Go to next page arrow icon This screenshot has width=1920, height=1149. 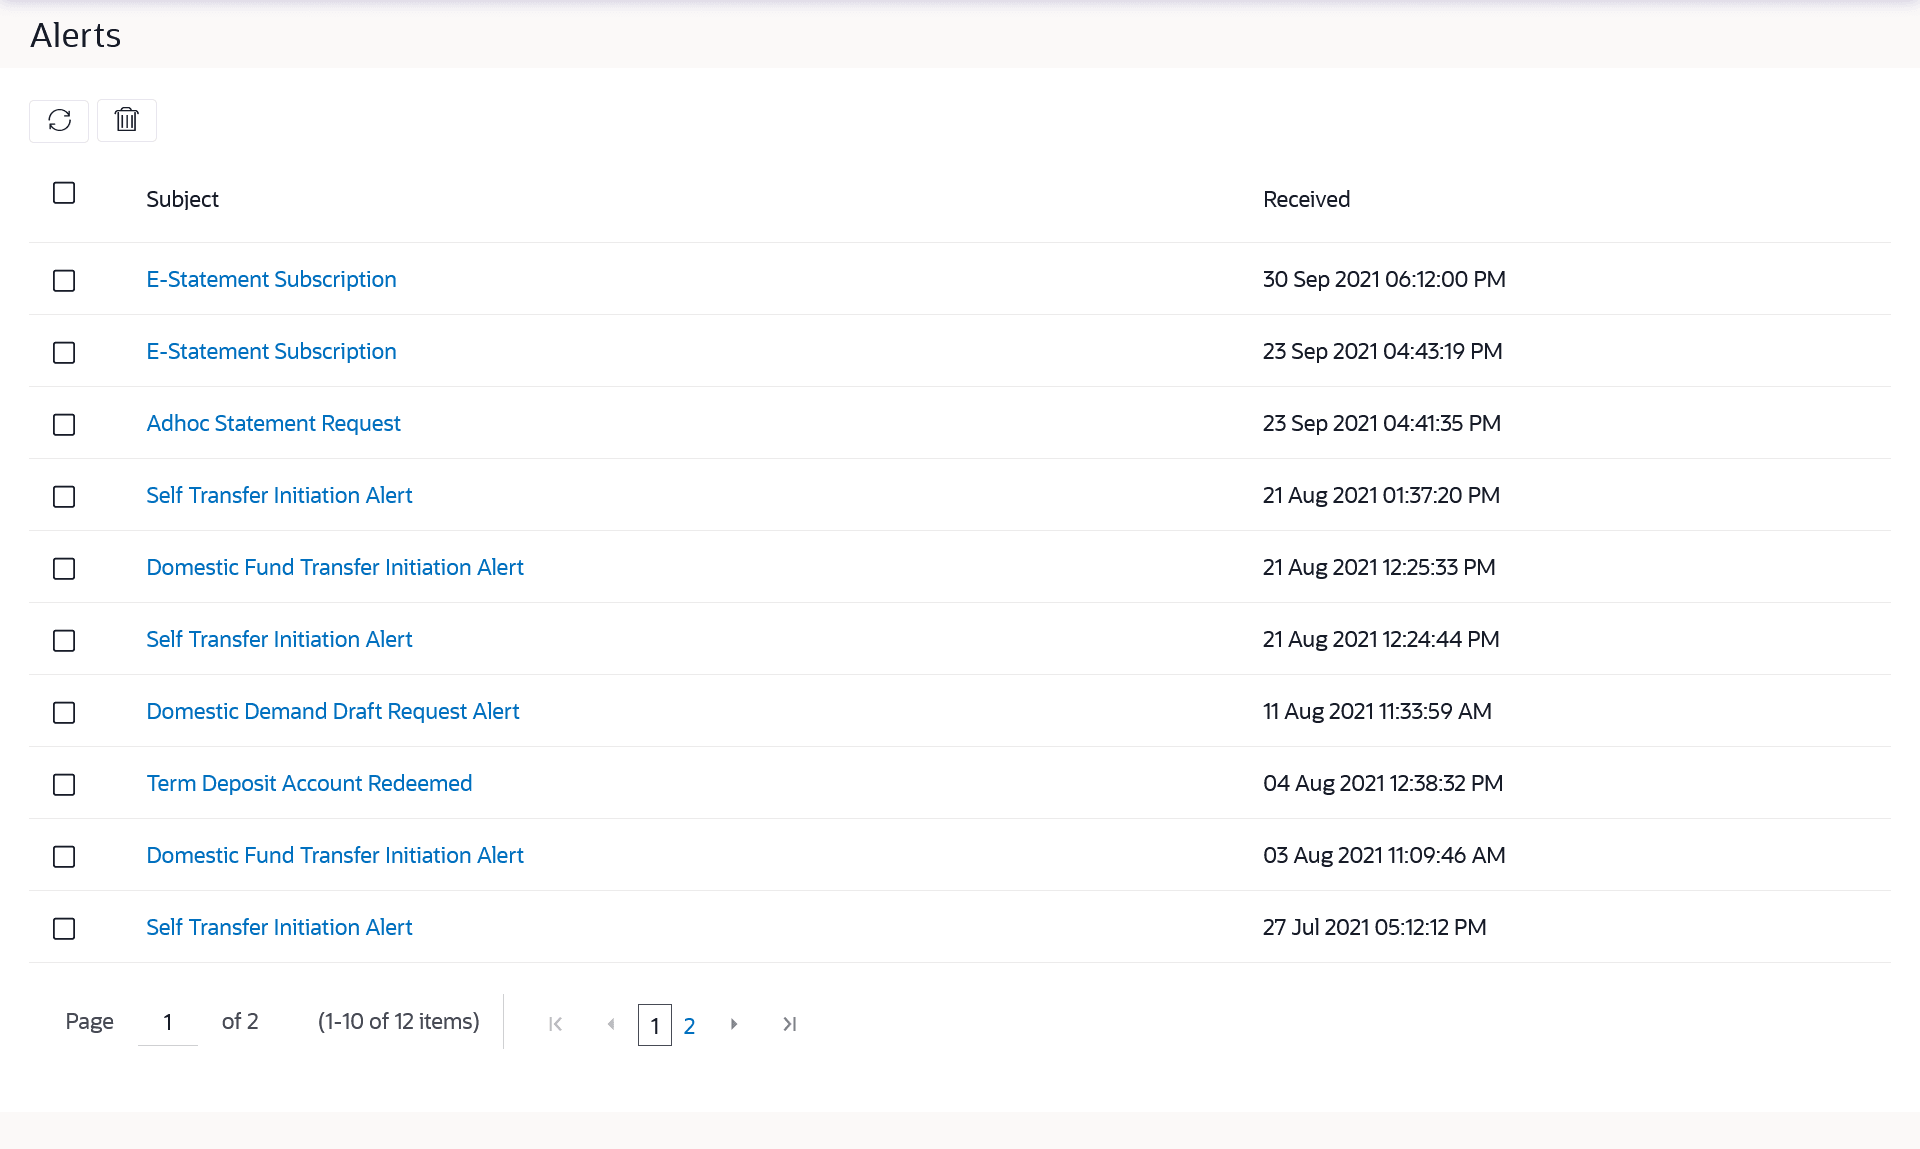coord(734,1024)
